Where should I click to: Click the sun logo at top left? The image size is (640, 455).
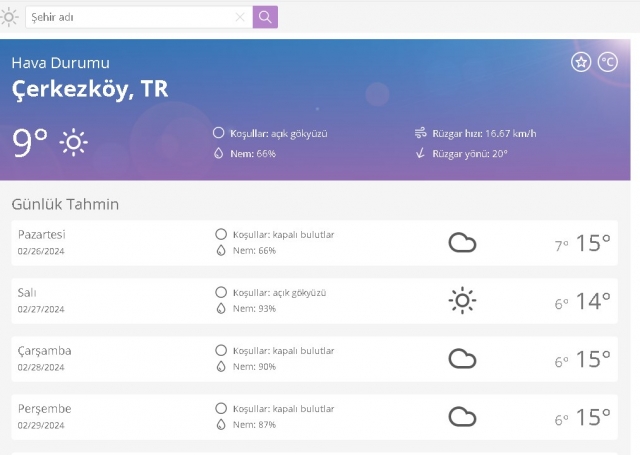click(10, 17)
